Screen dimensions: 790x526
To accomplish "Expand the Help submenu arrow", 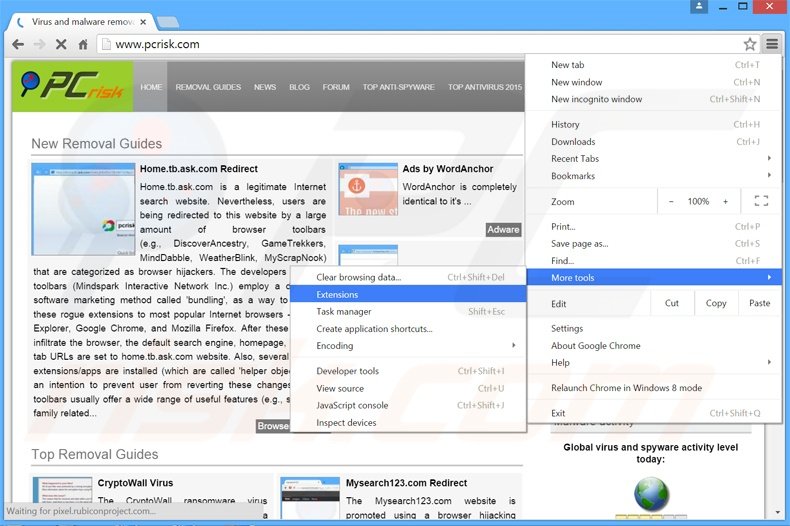I will [769, 362].
